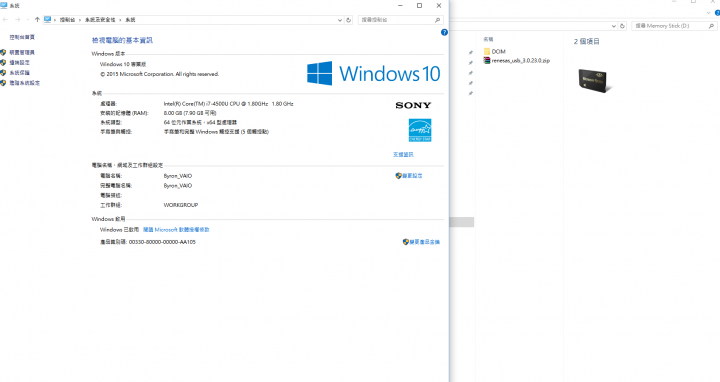The image size is (720, 382).
Task: Go to 系統及安全性 breadcrumb
Action: [100, 20]
